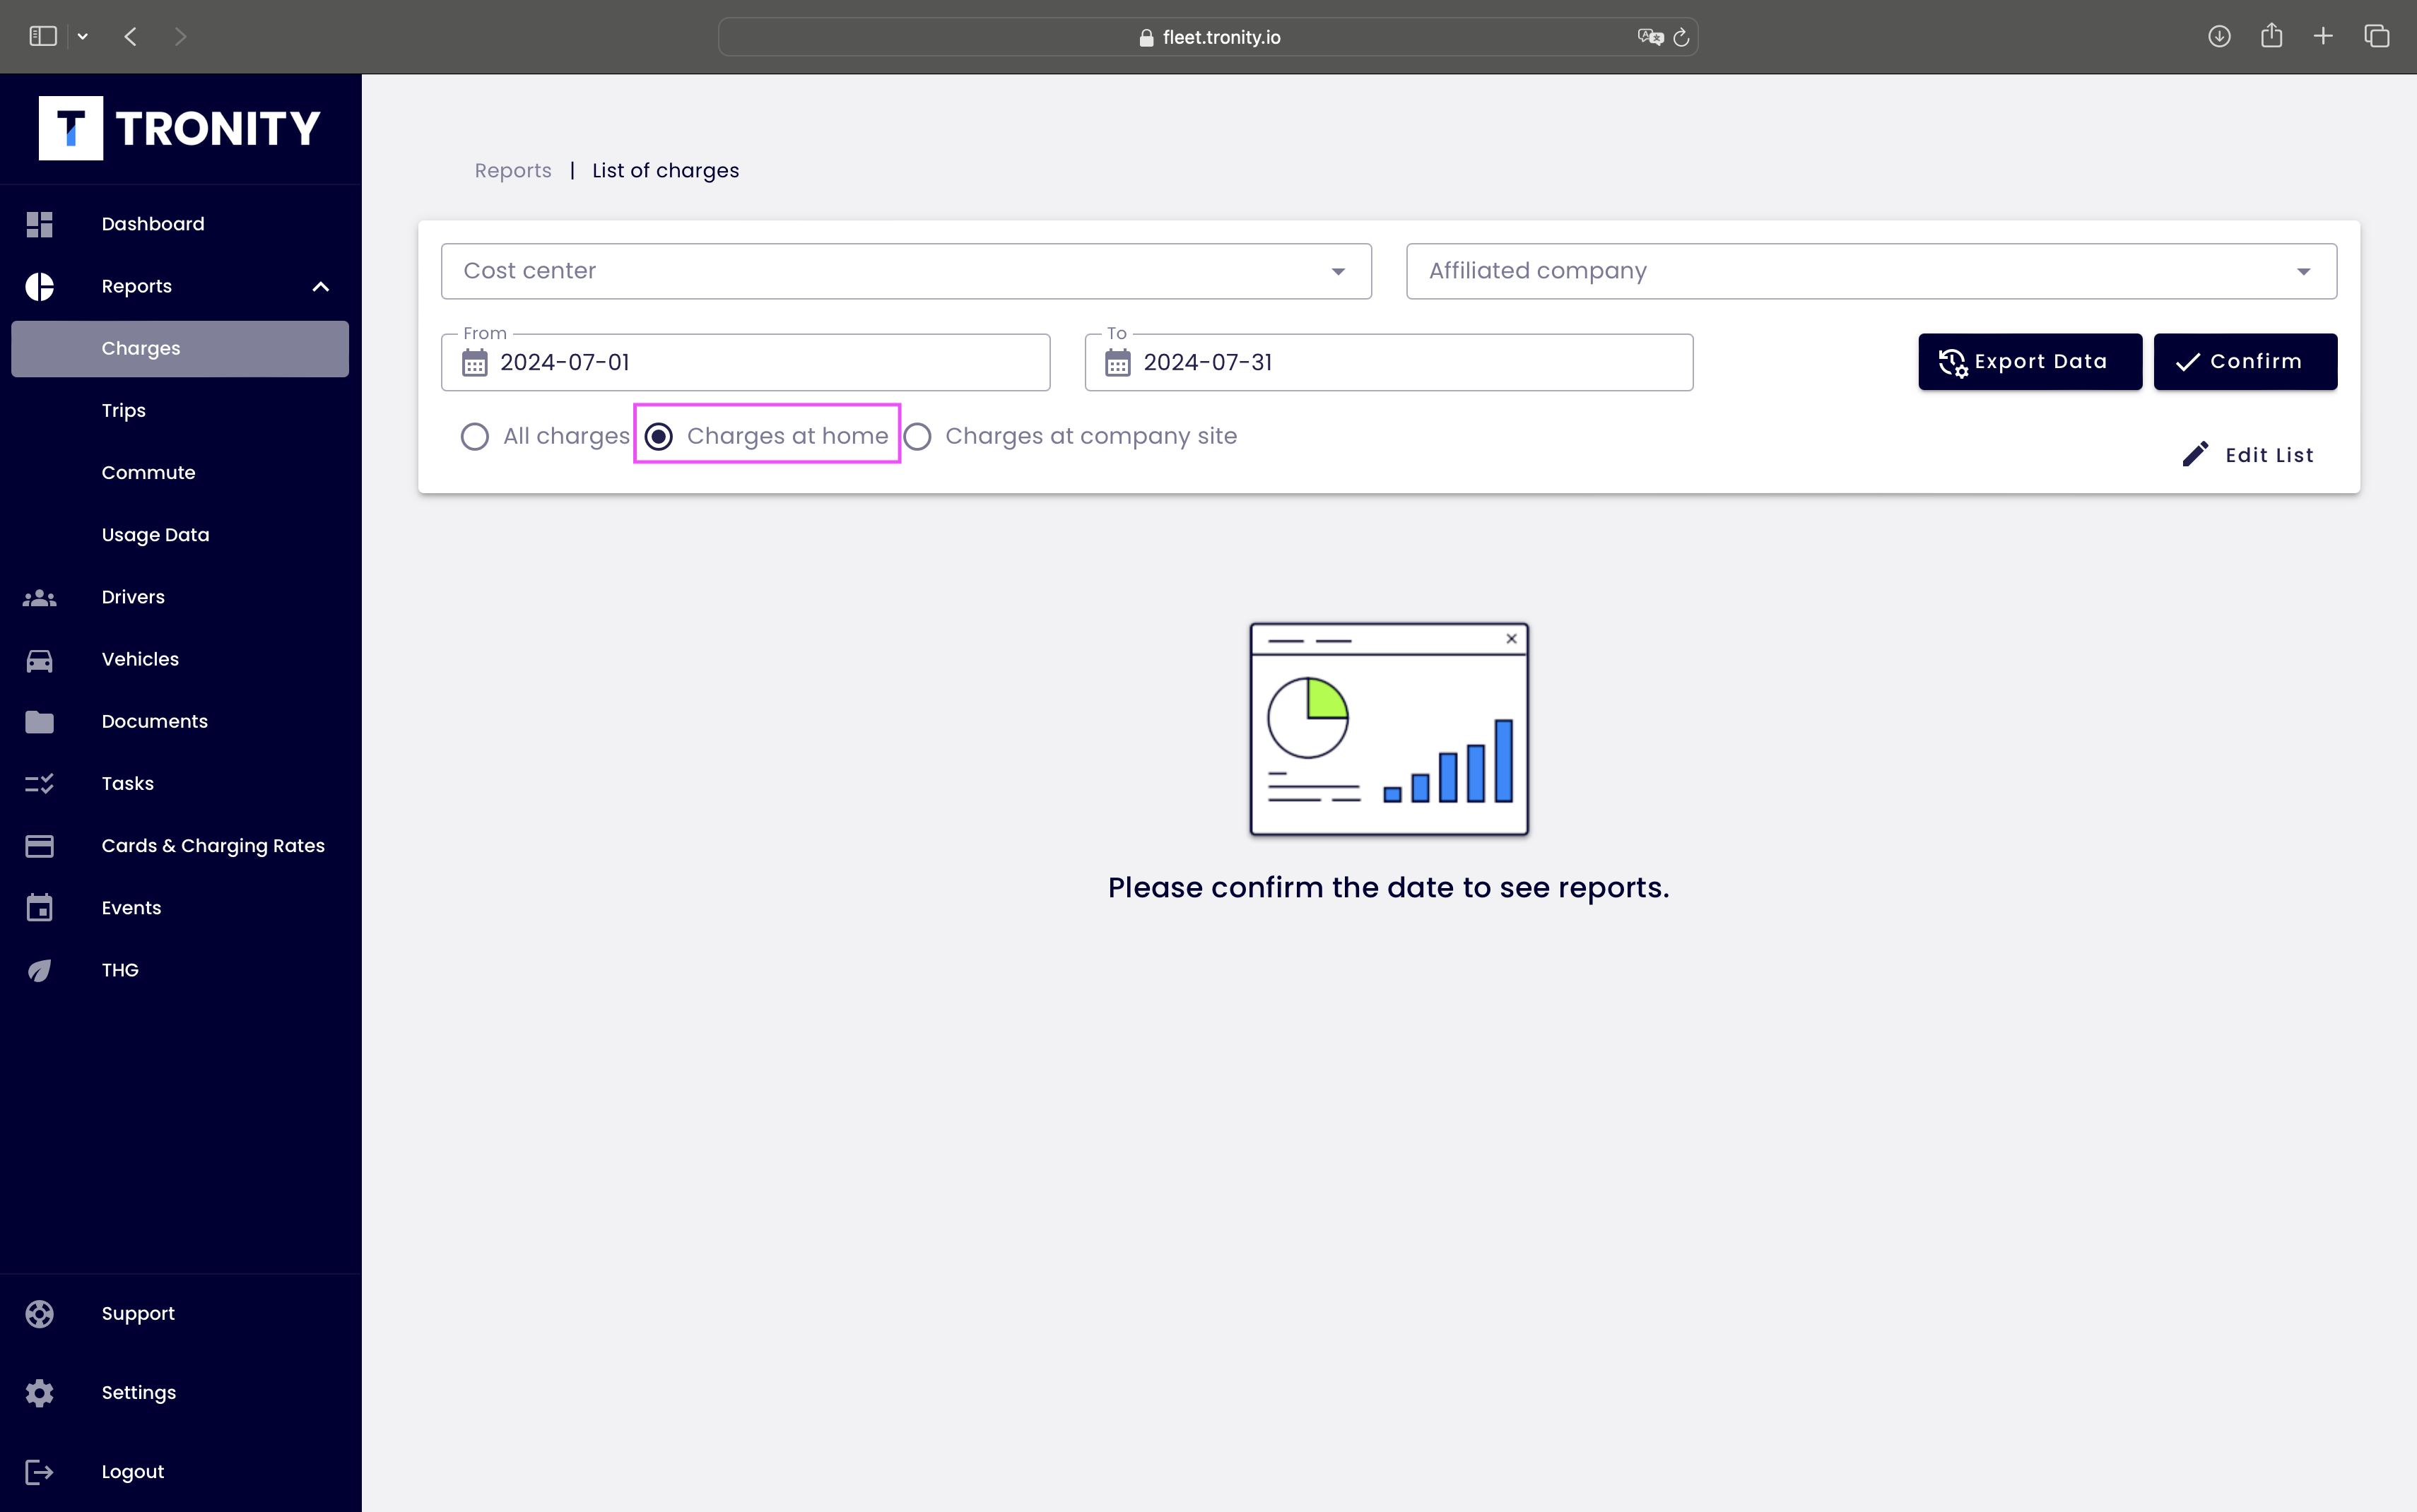Click the Support lifebuoy icon
Screen dimensions: 2417x1512
click(39, 1314)
